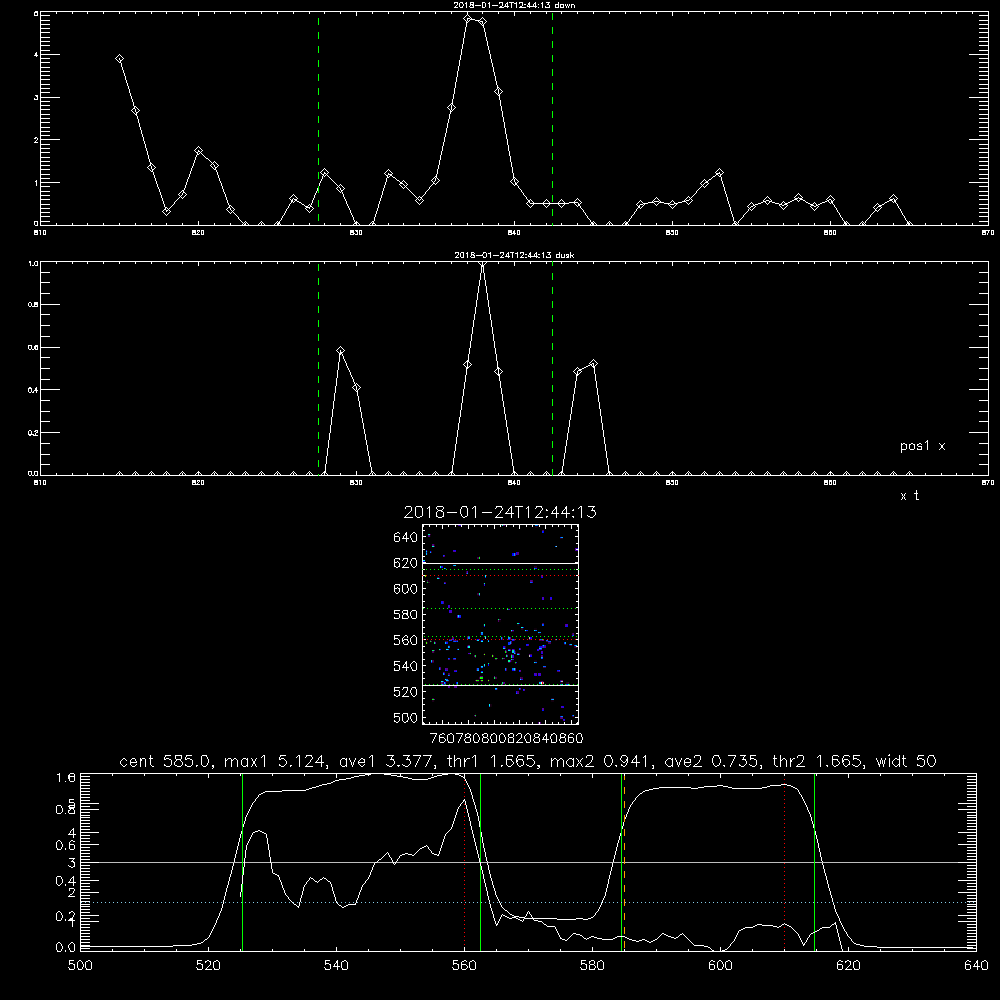The image size is (1000, 1000).
Task: Select the first leftmost diamond in dawn plot
Action: [119, 59]
